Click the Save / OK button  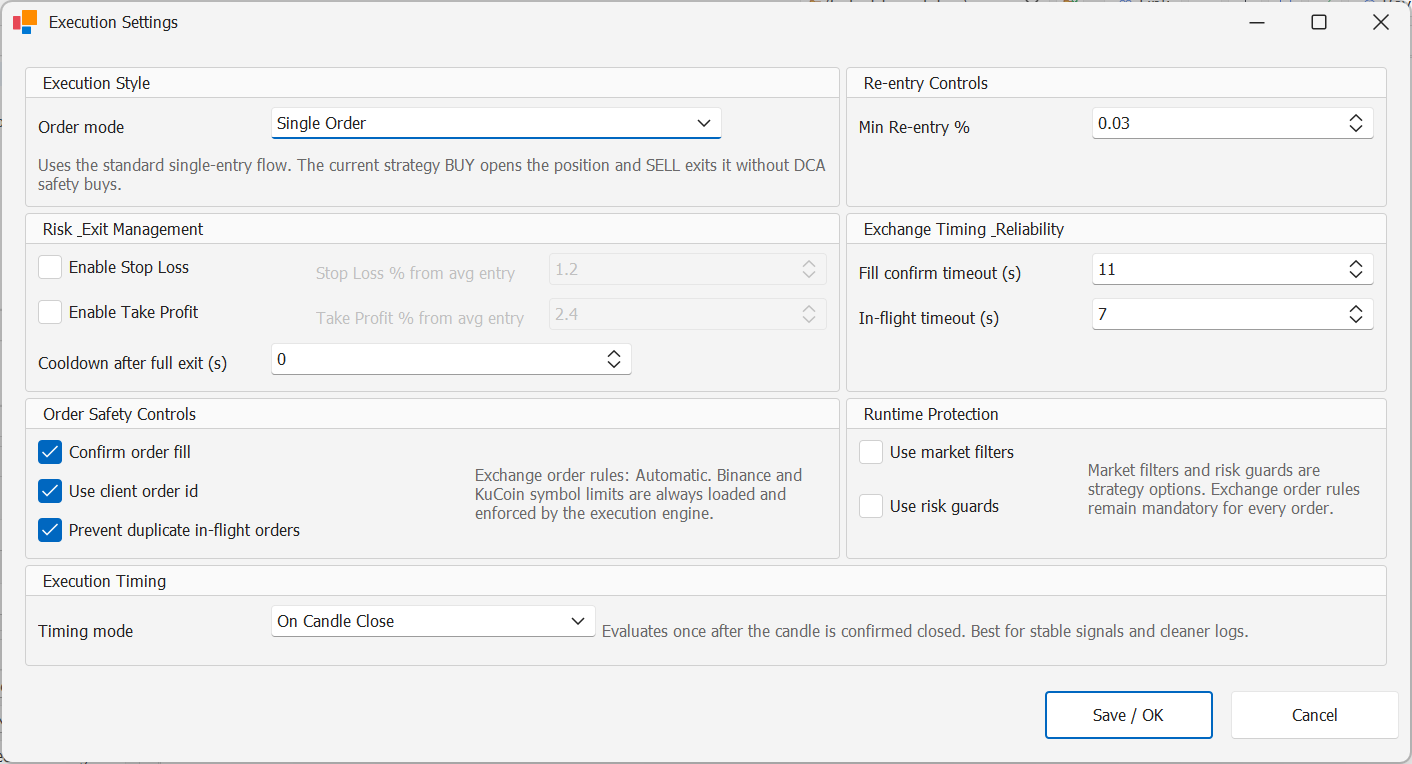(1128, 715)
